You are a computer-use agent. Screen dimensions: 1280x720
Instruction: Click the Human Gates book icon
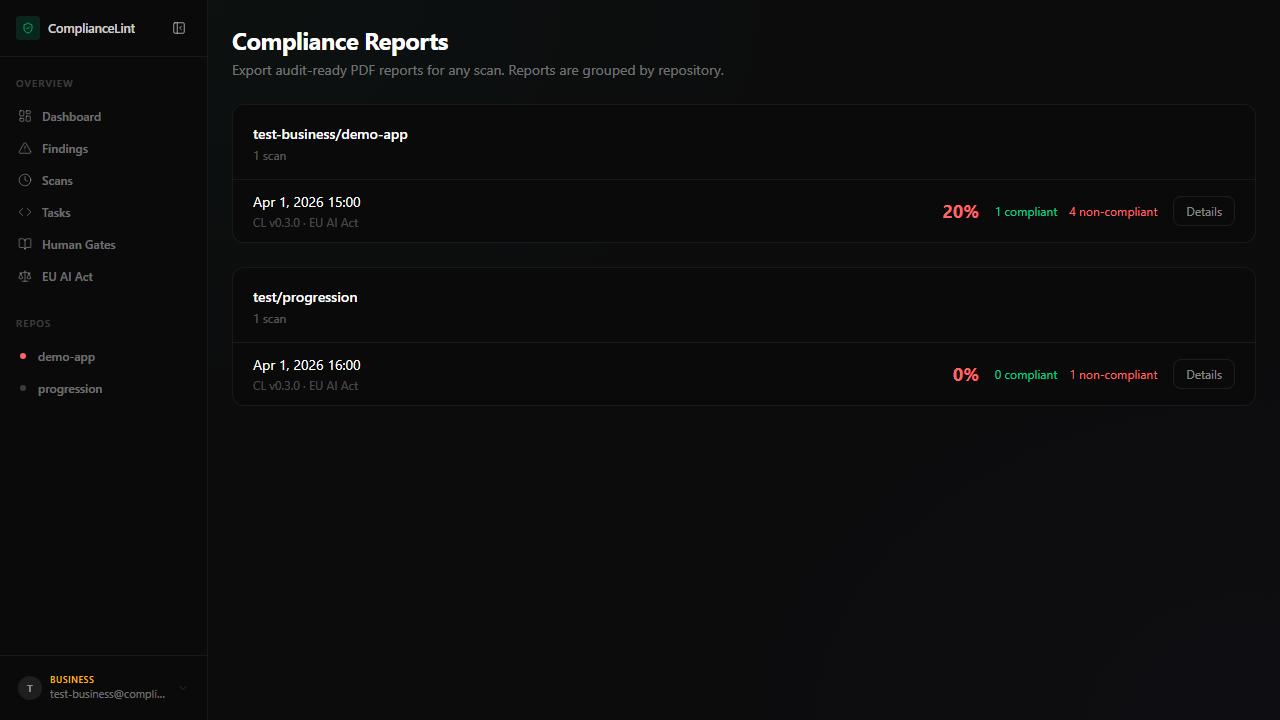pyautogui.click(x=25, y=245)
